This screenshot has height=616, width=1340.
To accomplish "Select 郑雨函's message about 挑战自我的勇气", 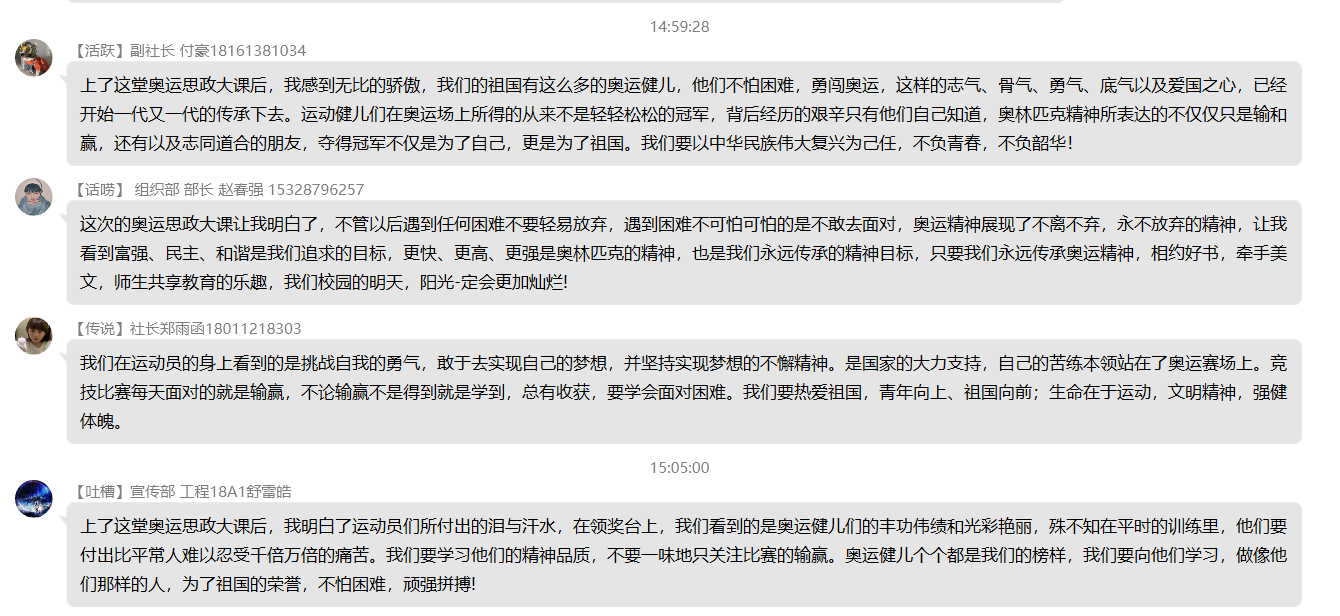I will pyautogui.click(x=684, y=392).
